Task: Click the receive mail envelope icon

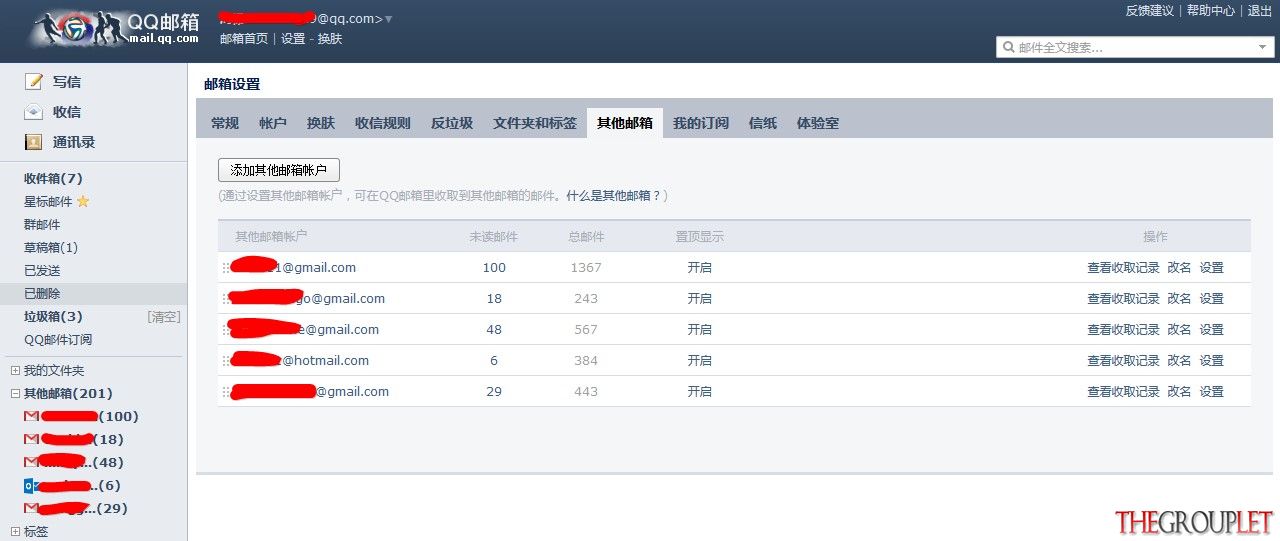Action: [34, 112]
